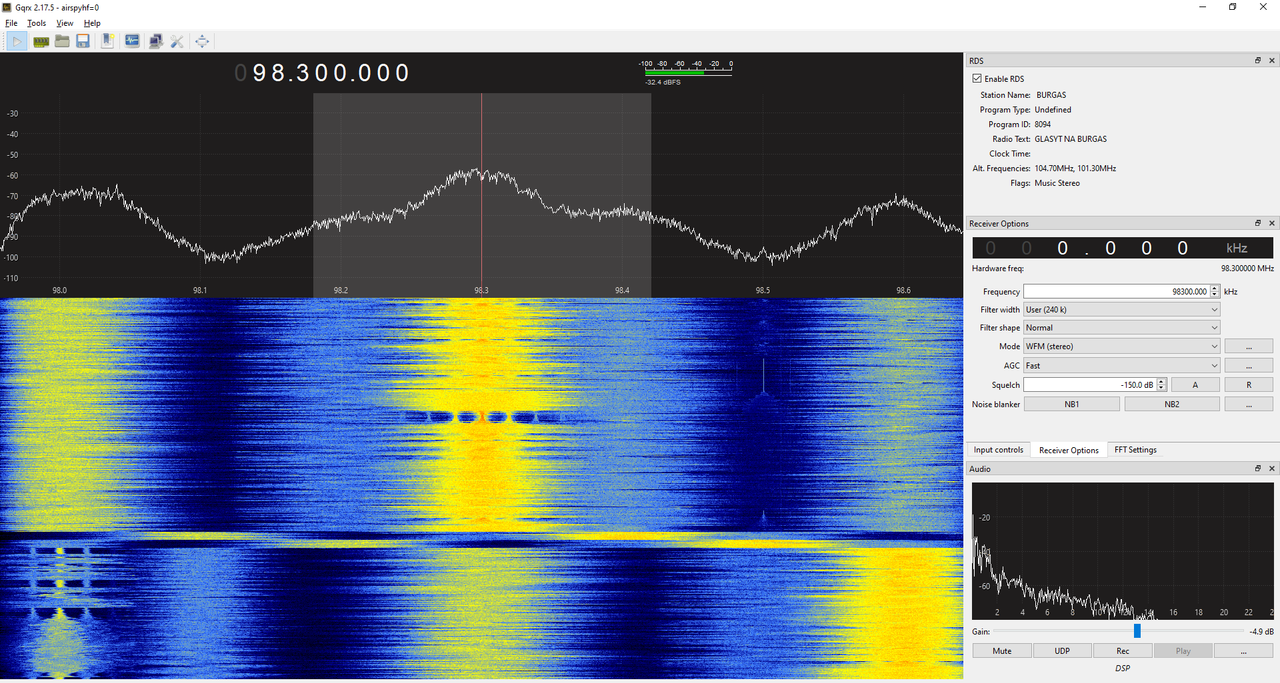This screenshot has width=1280, height=683.
Task: Click the 98.1 label on frequency axis
Action: [x=200, y=291]
